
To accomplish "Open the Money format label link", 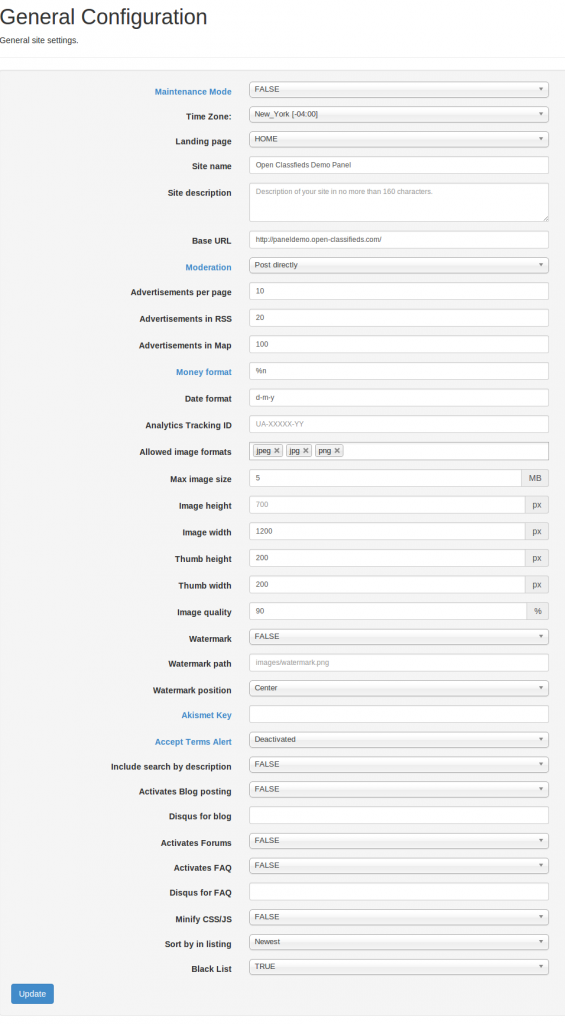I will click(203, 372).
